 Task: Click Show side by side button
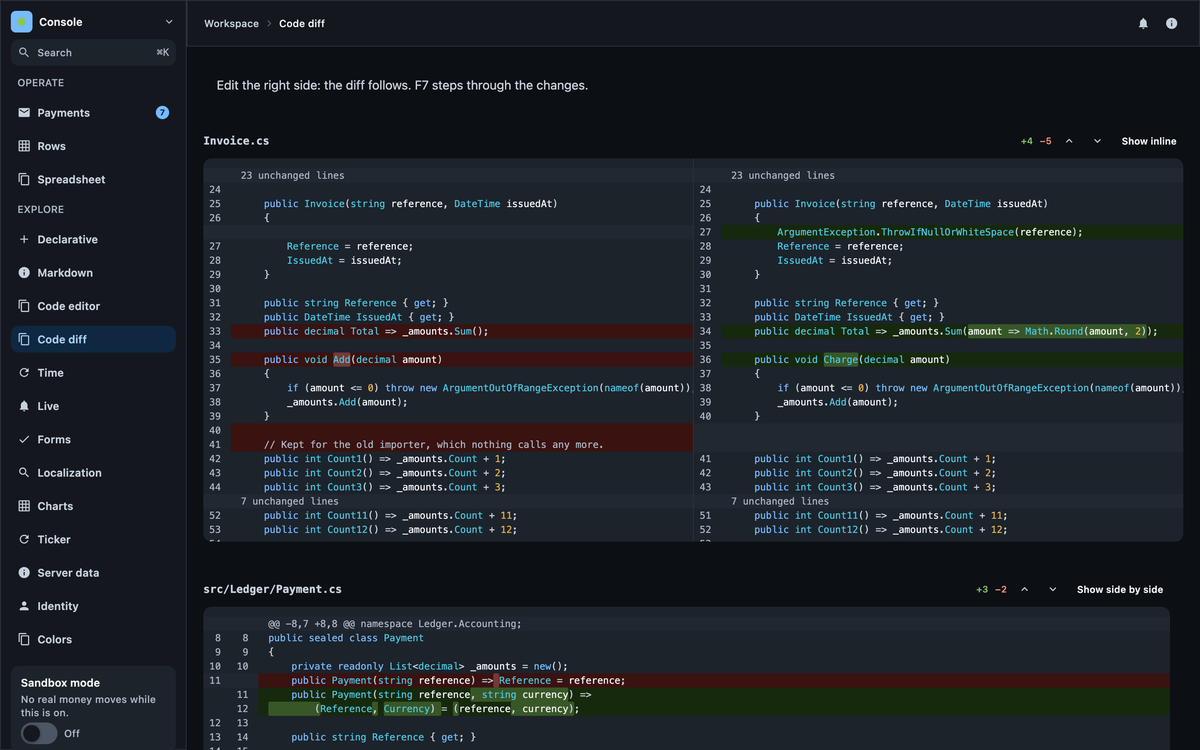(x=1120, y=589)
